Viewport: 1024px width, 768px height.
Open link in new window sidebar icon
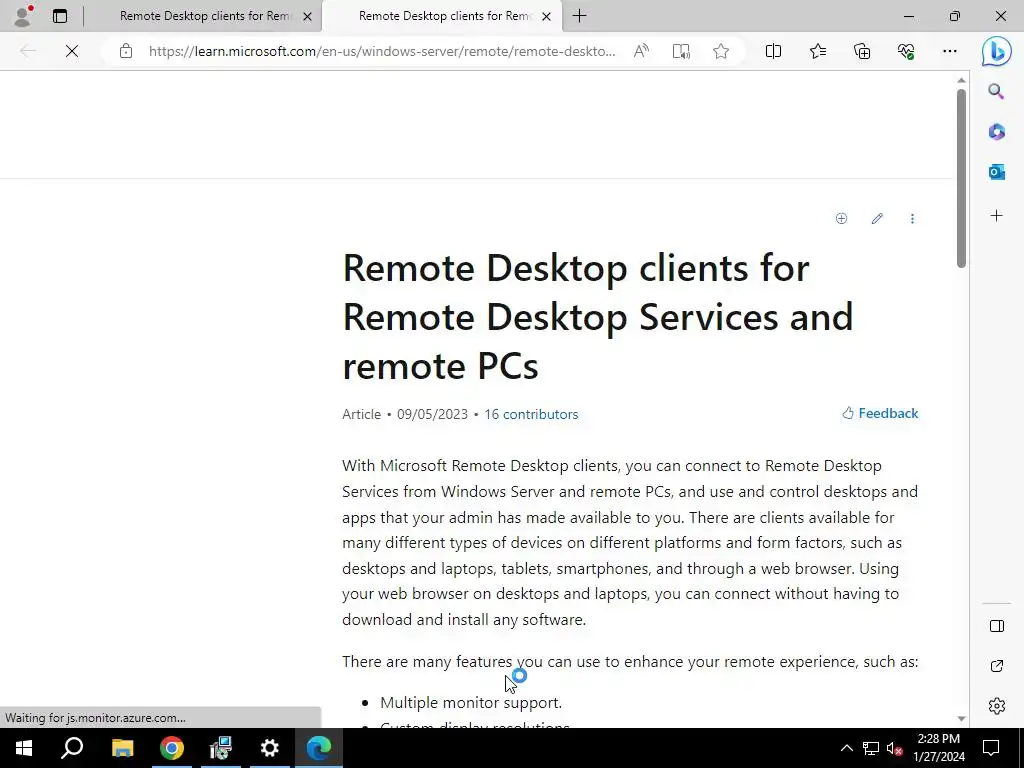(997, 666)
